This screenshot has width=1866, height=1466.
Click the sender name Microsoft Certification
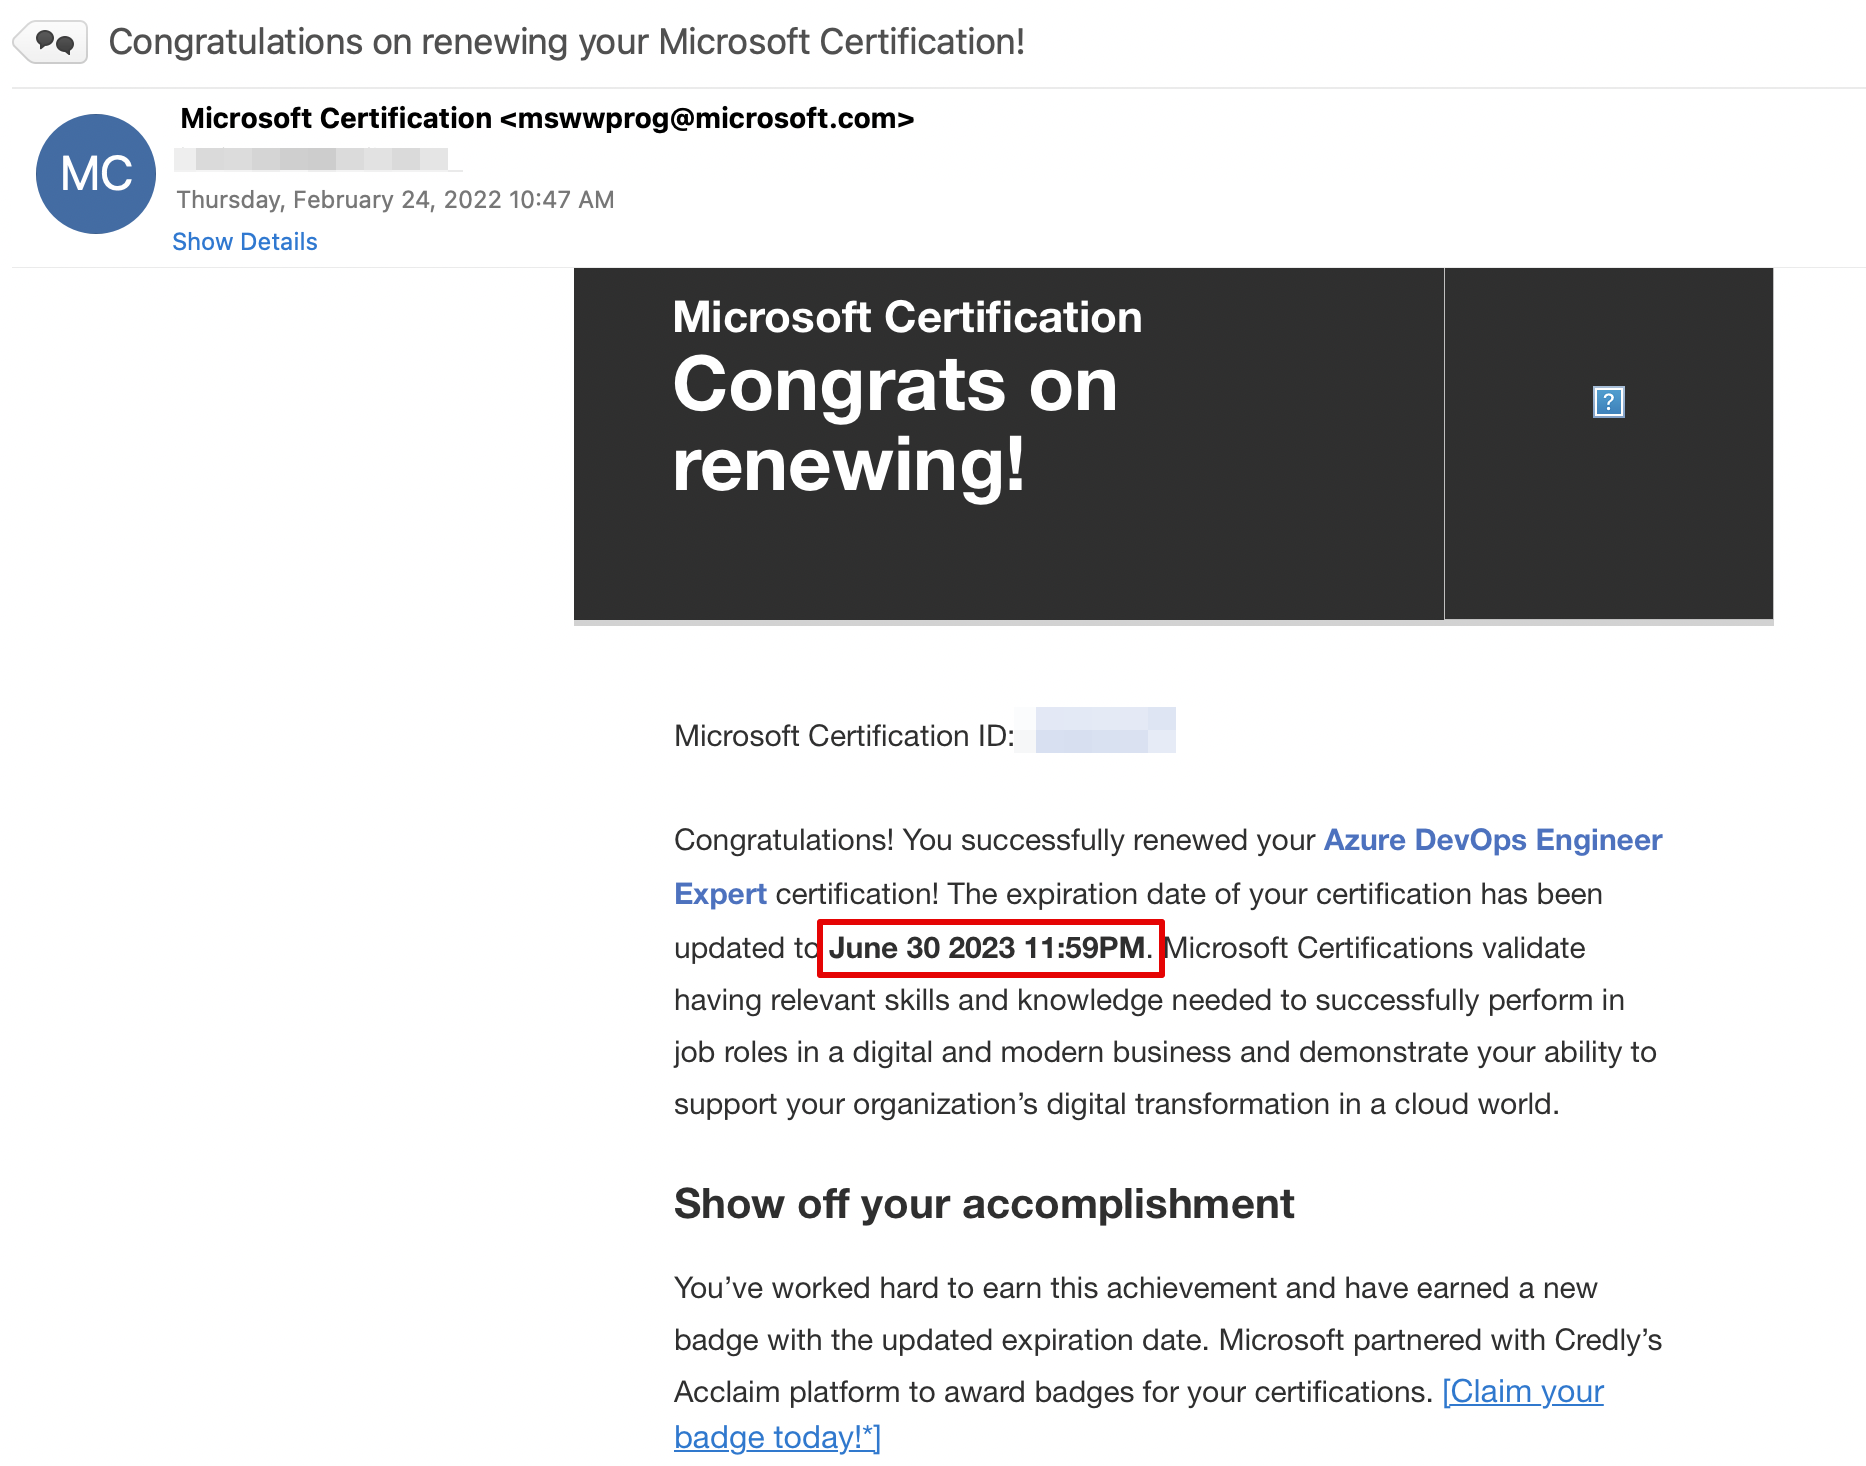(x=336, y=118)
